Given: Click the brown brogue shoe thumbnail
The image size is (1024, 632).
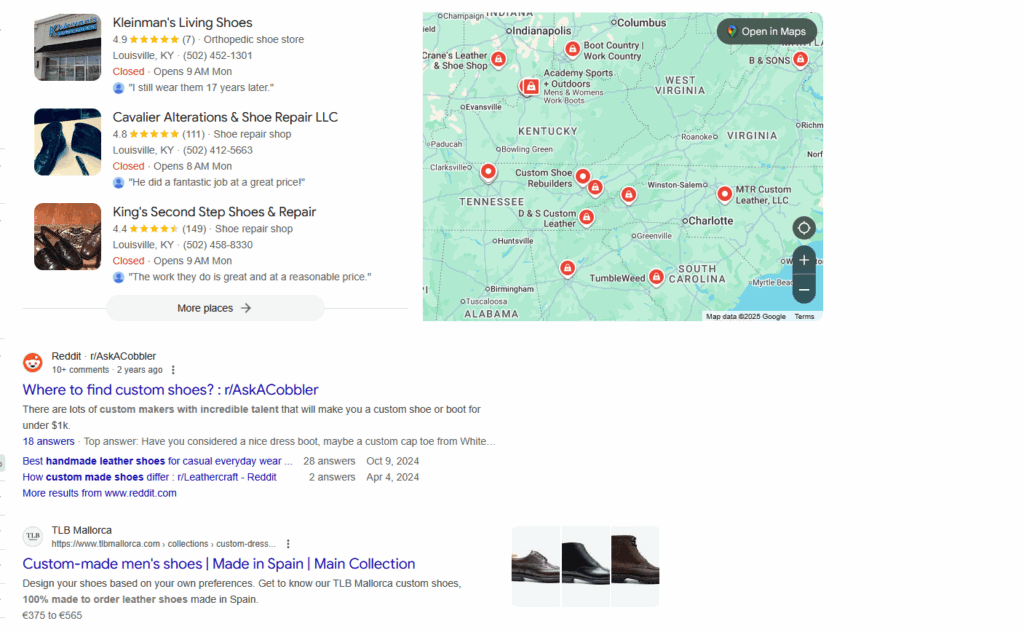Looking at the screenshot, I should point(536,567).
